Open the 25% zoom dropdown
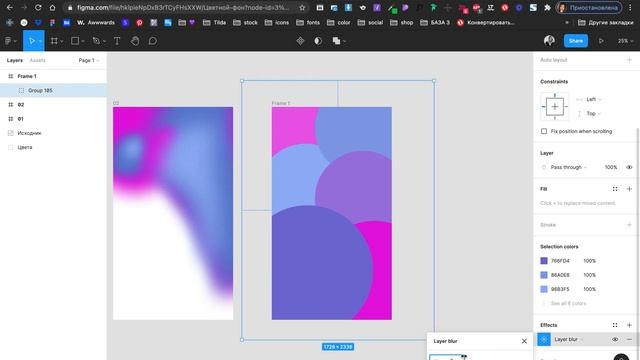Image resolution: width=640 pixels, height=360 pixels. pyautogui.click(x=625, y=41)
